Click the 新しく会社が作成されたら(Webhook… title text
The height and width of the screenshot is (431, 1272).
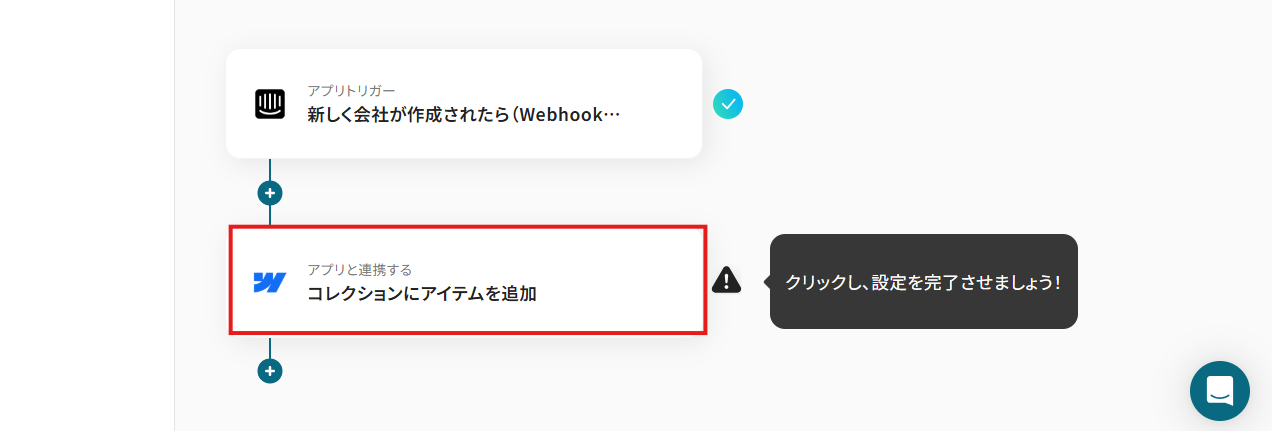pyautogui.click(x=464, y=114)
